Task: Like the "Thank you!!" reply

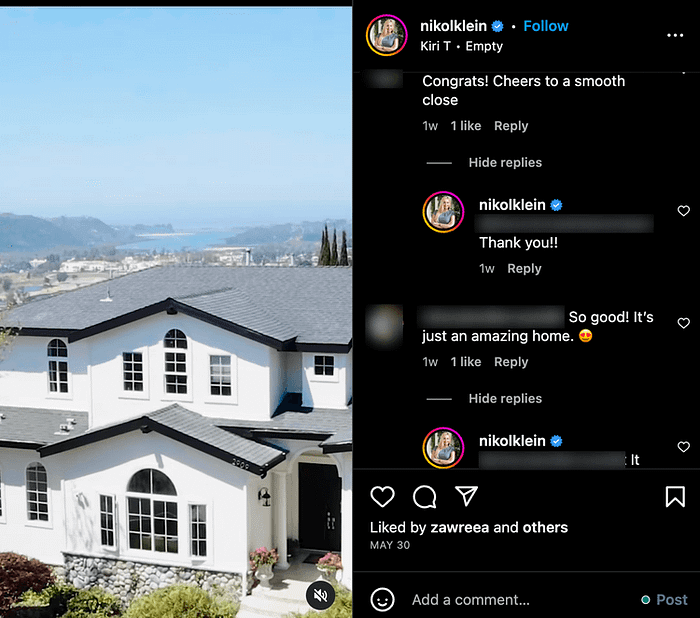Action: pyautogui.click(x=683, y=210)
